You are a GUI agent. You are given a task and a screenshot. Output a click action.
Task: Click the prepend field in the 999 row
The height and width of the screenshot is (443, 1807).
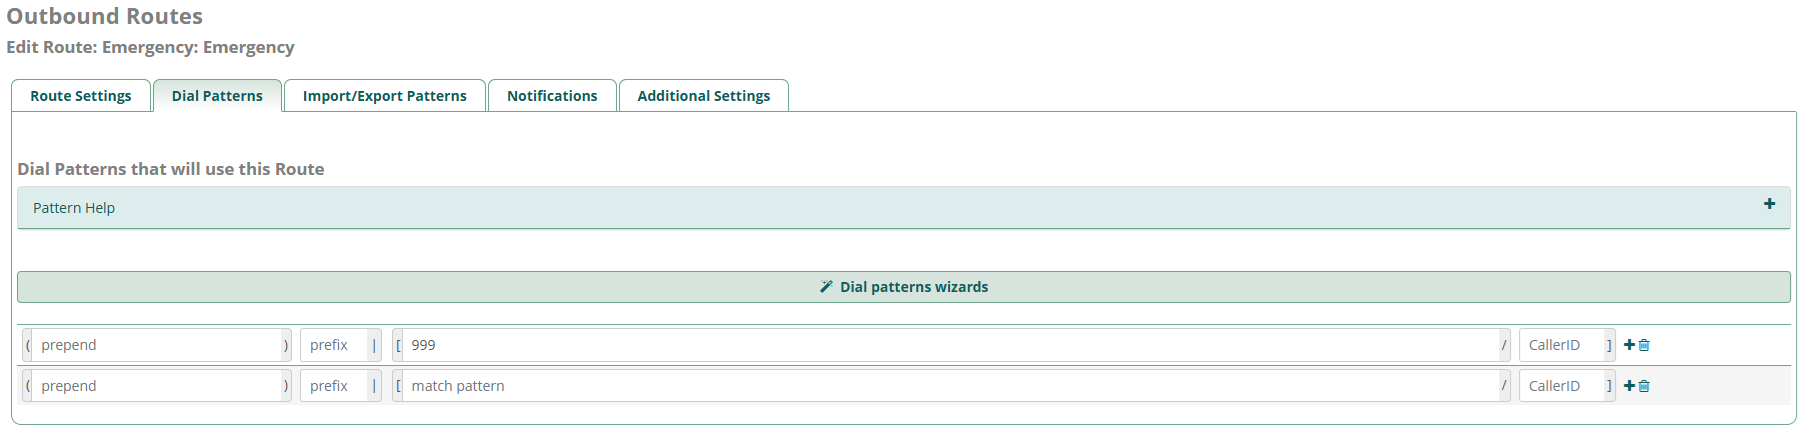pos(157,345)
